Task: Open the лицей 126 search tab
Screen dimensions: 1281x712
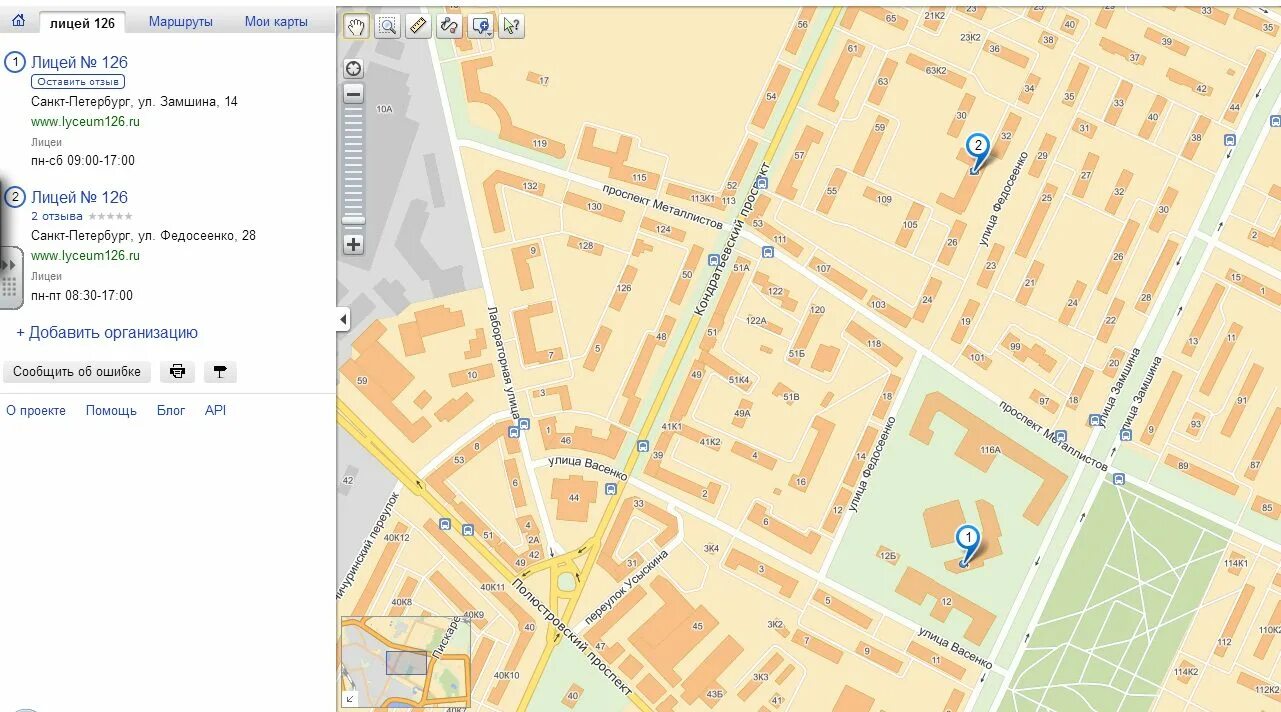Action: point(82,22)
